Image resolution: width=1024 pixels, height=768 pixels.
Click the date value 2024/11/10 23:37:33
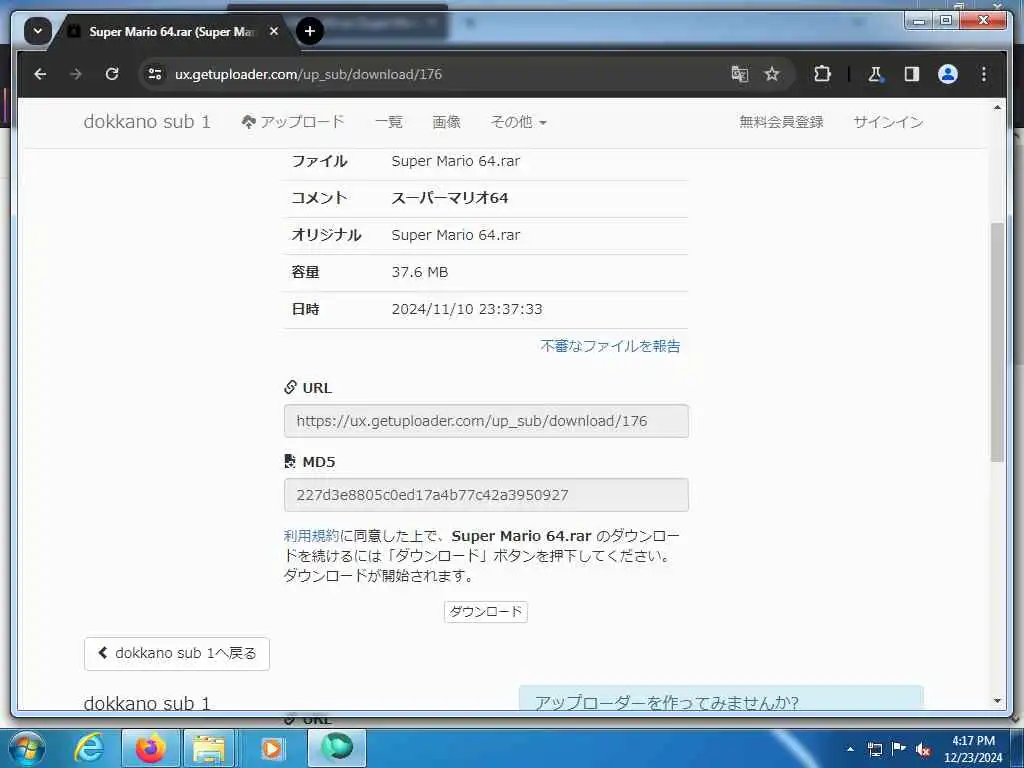click(x=467, y=310)
